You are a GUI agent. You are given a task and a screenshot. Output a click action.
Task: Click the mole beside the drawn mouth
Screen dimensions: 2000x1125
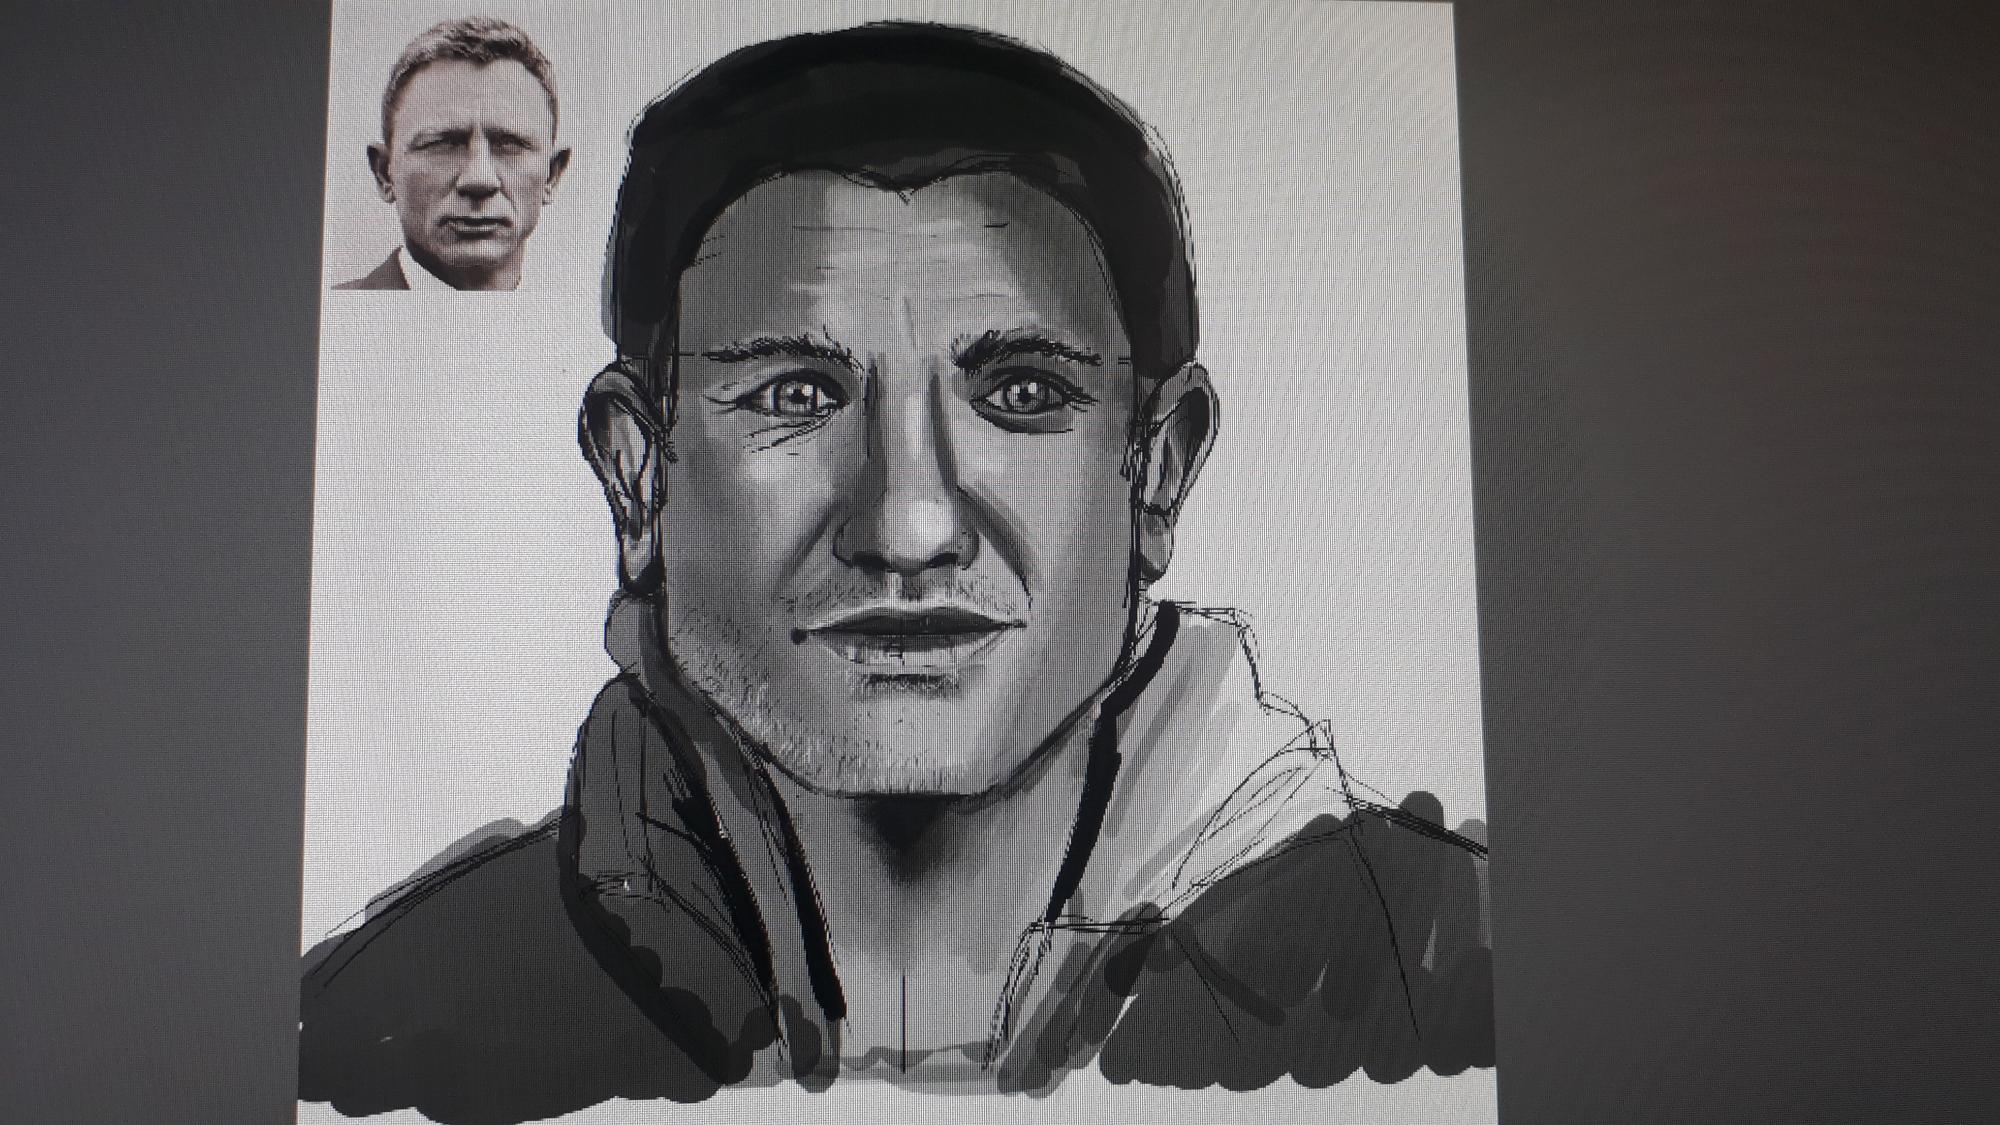coord(800,636)
